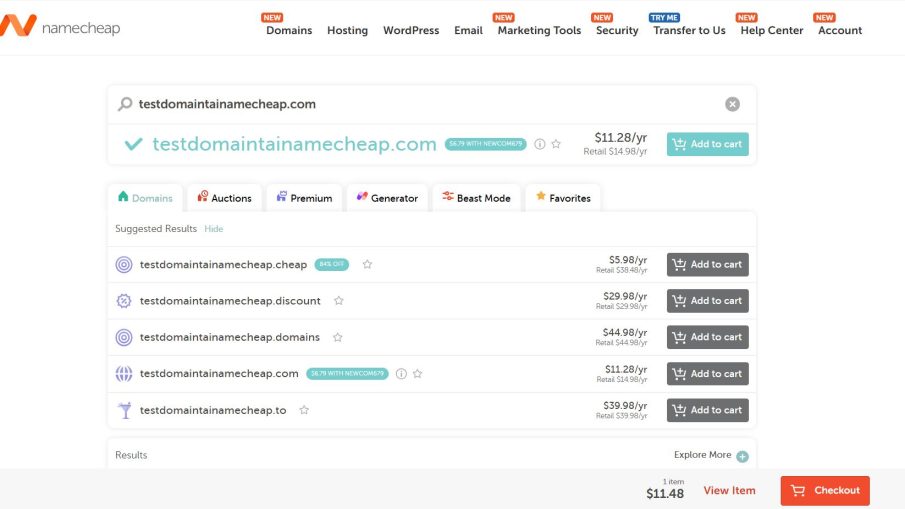The height and width of the screenshot is (509, 905).
Task: Open the Beast Mode tab
Action: coord(476,198)
